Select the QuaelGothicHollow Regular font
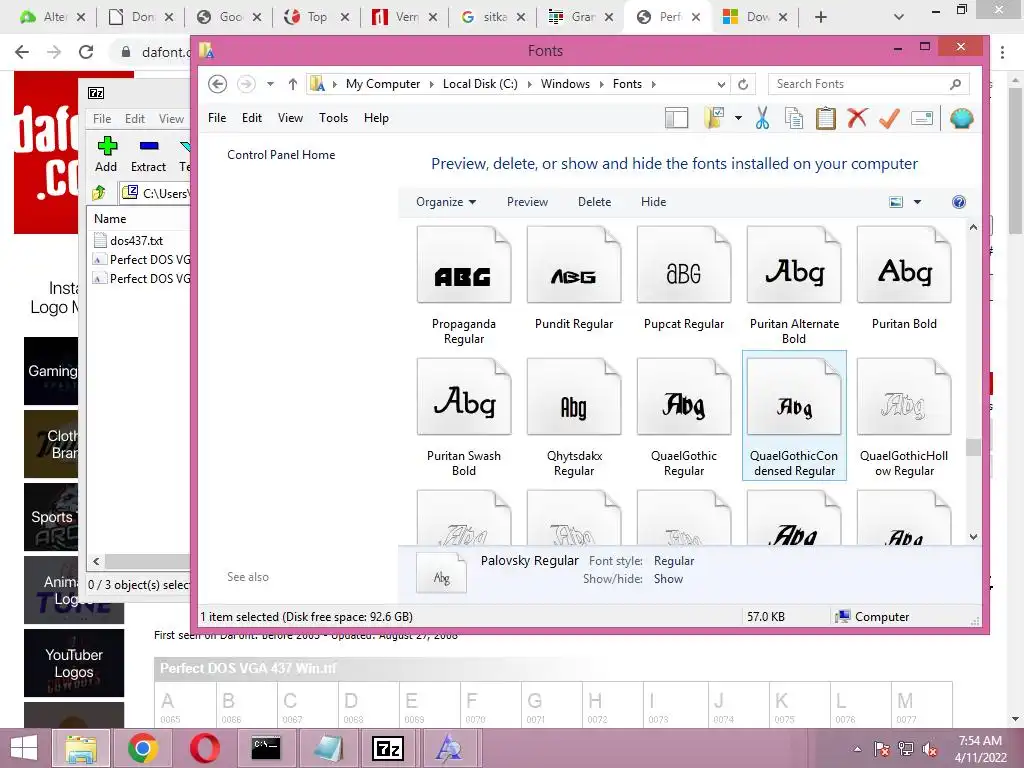 pyautogui.click(x=904, y=418)
